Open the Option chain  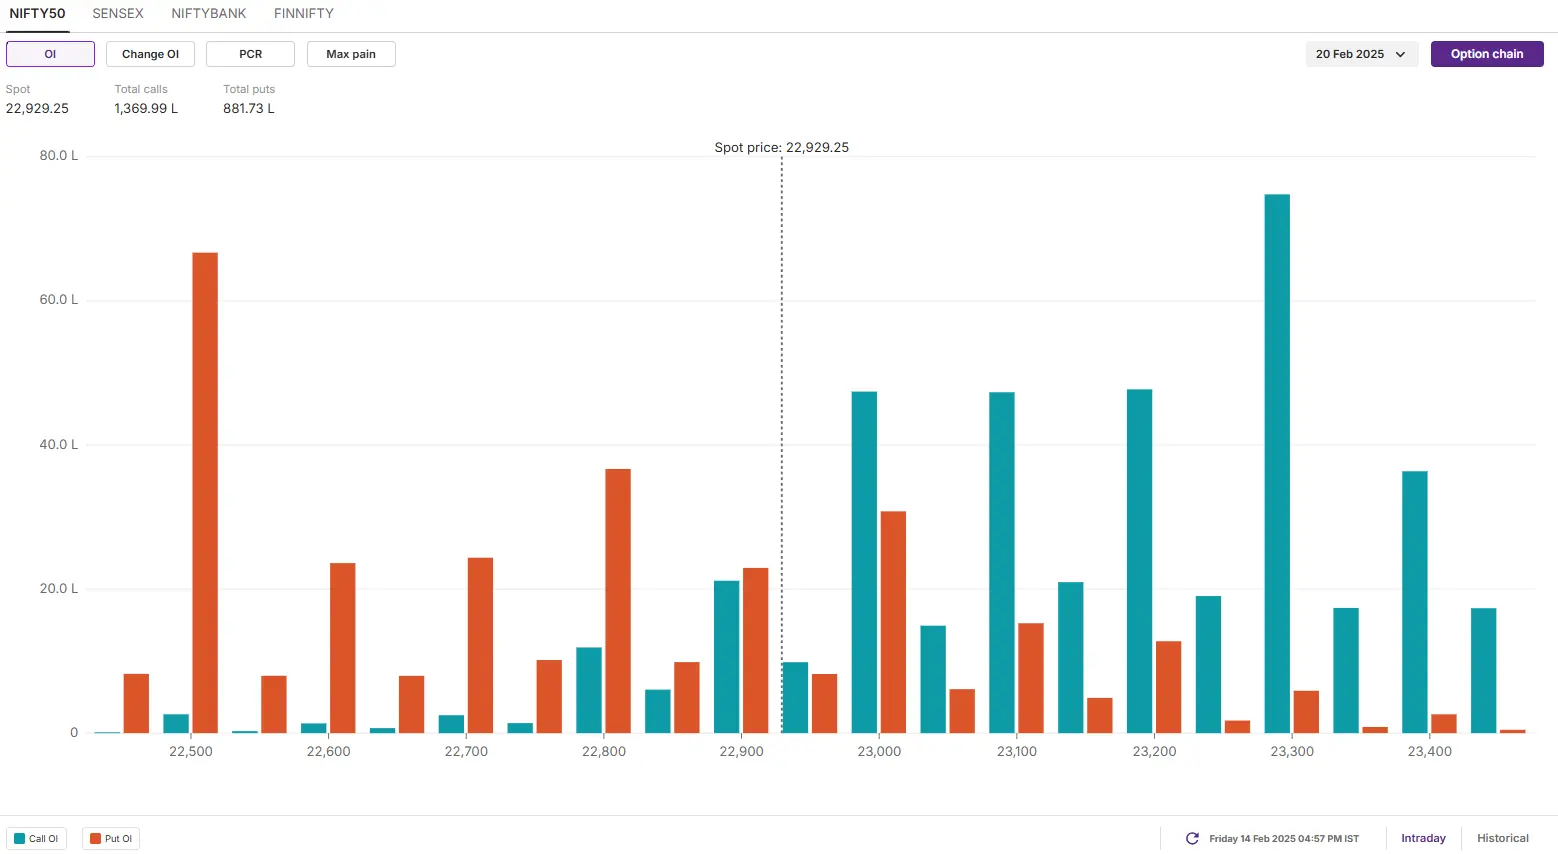coord(1487,54)
